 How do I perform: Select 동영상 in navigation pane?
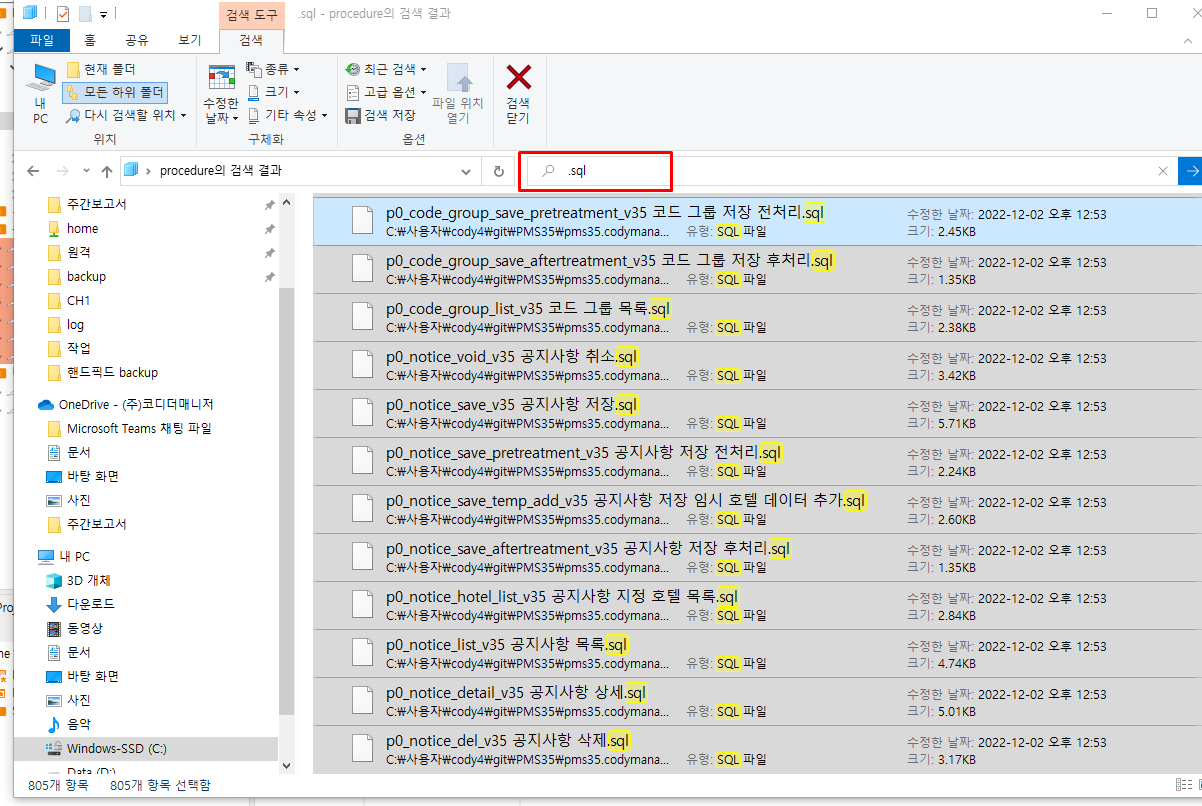(x=84, y=628)
